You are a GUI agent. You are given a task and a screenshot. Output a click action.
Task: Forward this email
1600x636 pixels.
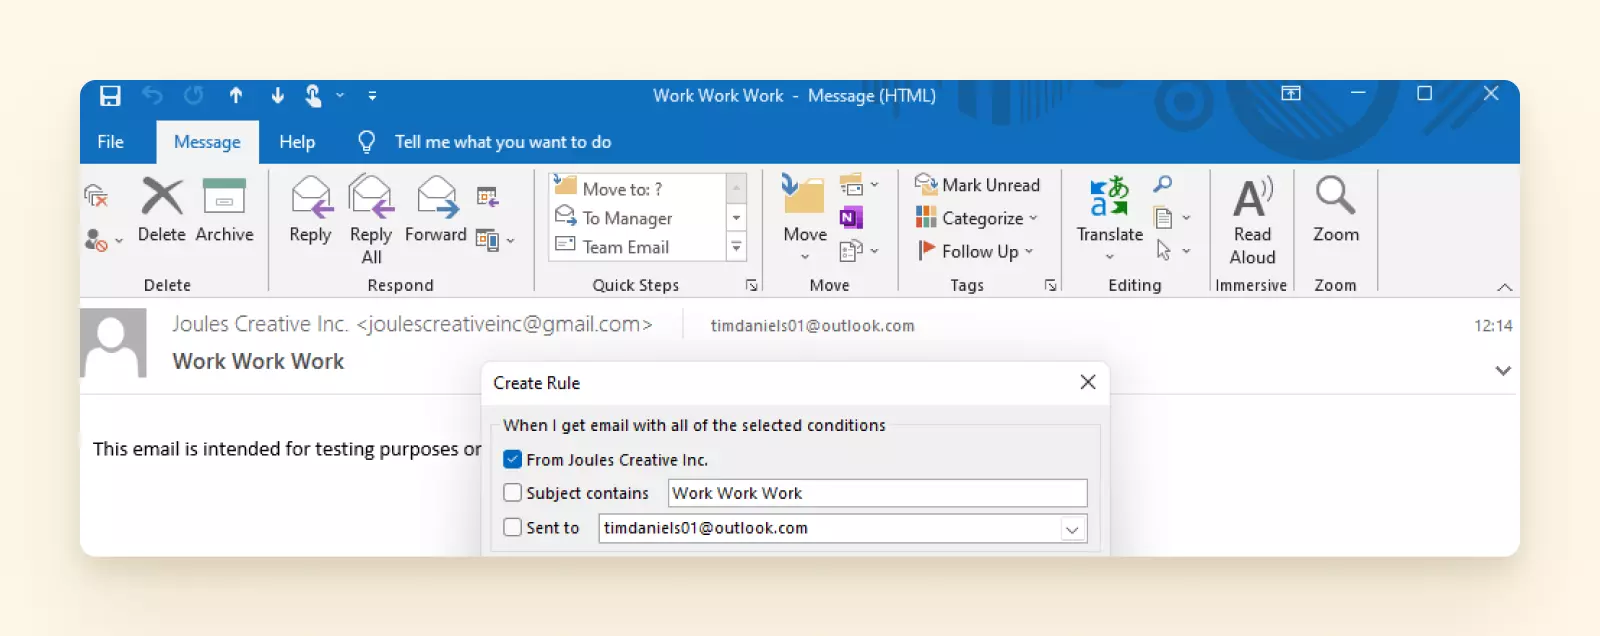(x=436, y=210)
